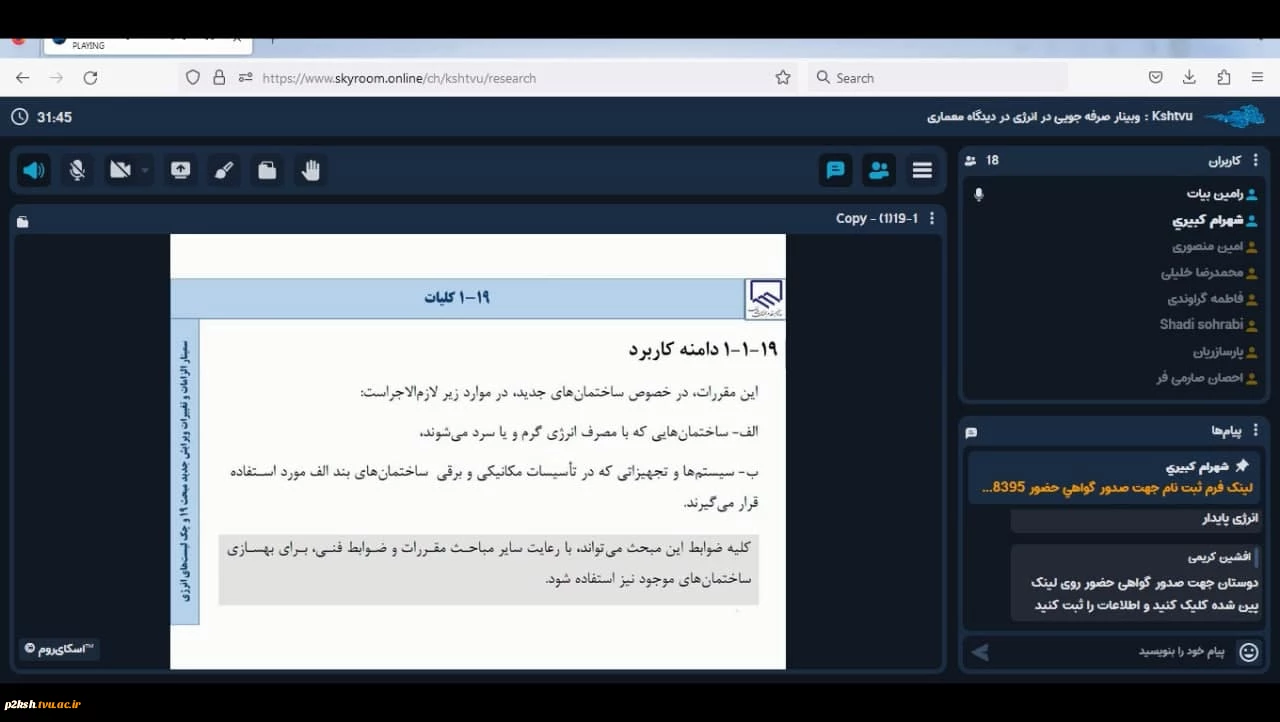Screen dimensions: 1280x722
Task: Click the Skyroom logo at top right
Action: 1234,117
